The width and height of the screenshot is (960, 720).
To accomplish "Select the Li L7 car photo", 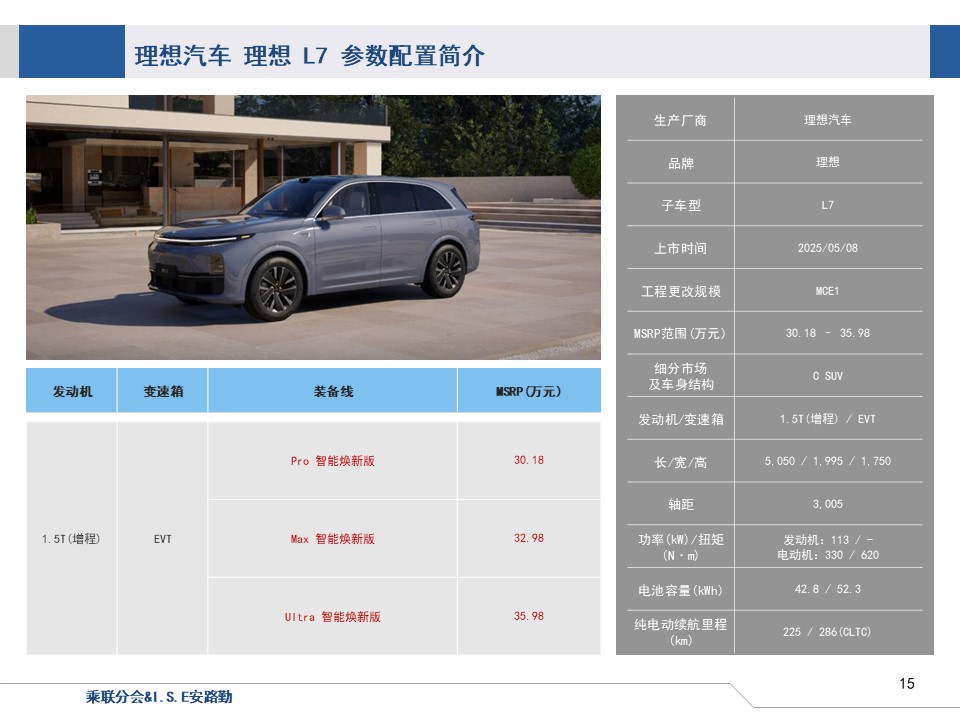I will click(313, 227).
